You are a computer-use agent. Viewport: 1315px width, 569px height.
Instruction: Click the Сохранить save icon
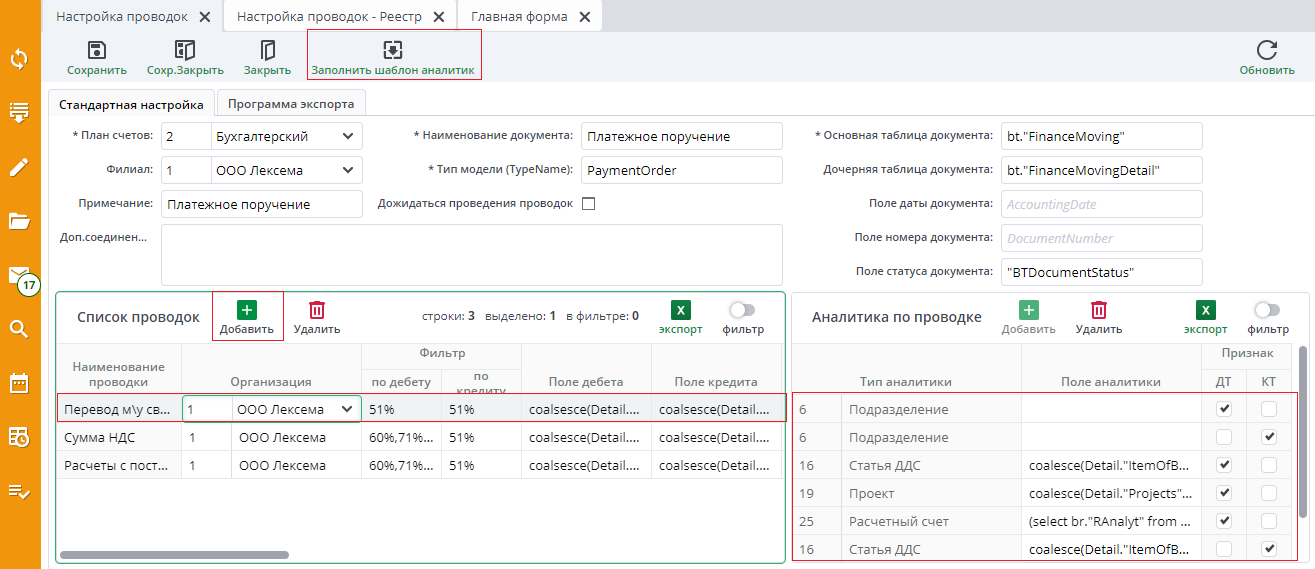(x=97, y=51)
